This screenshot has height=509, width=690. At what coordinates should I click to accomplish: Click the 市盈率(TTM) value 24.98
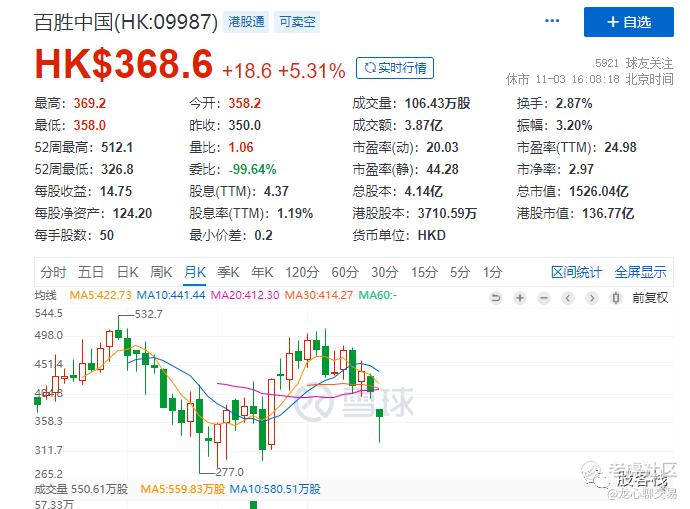click(x=620, y=147)
